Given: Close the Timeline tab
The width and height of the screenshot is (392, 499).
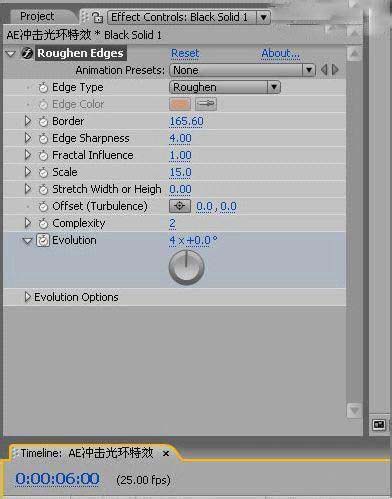Looking at the screenshot, I should pyautogui.click(x=166, y=454).
